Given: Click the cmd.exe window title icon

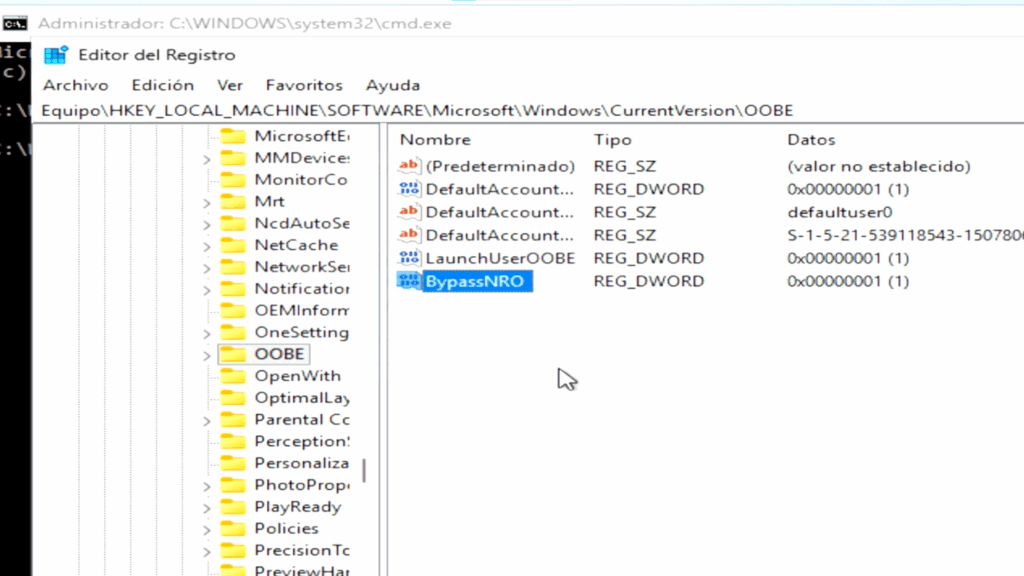Looking at the screenshot, I should coord(15,22).
